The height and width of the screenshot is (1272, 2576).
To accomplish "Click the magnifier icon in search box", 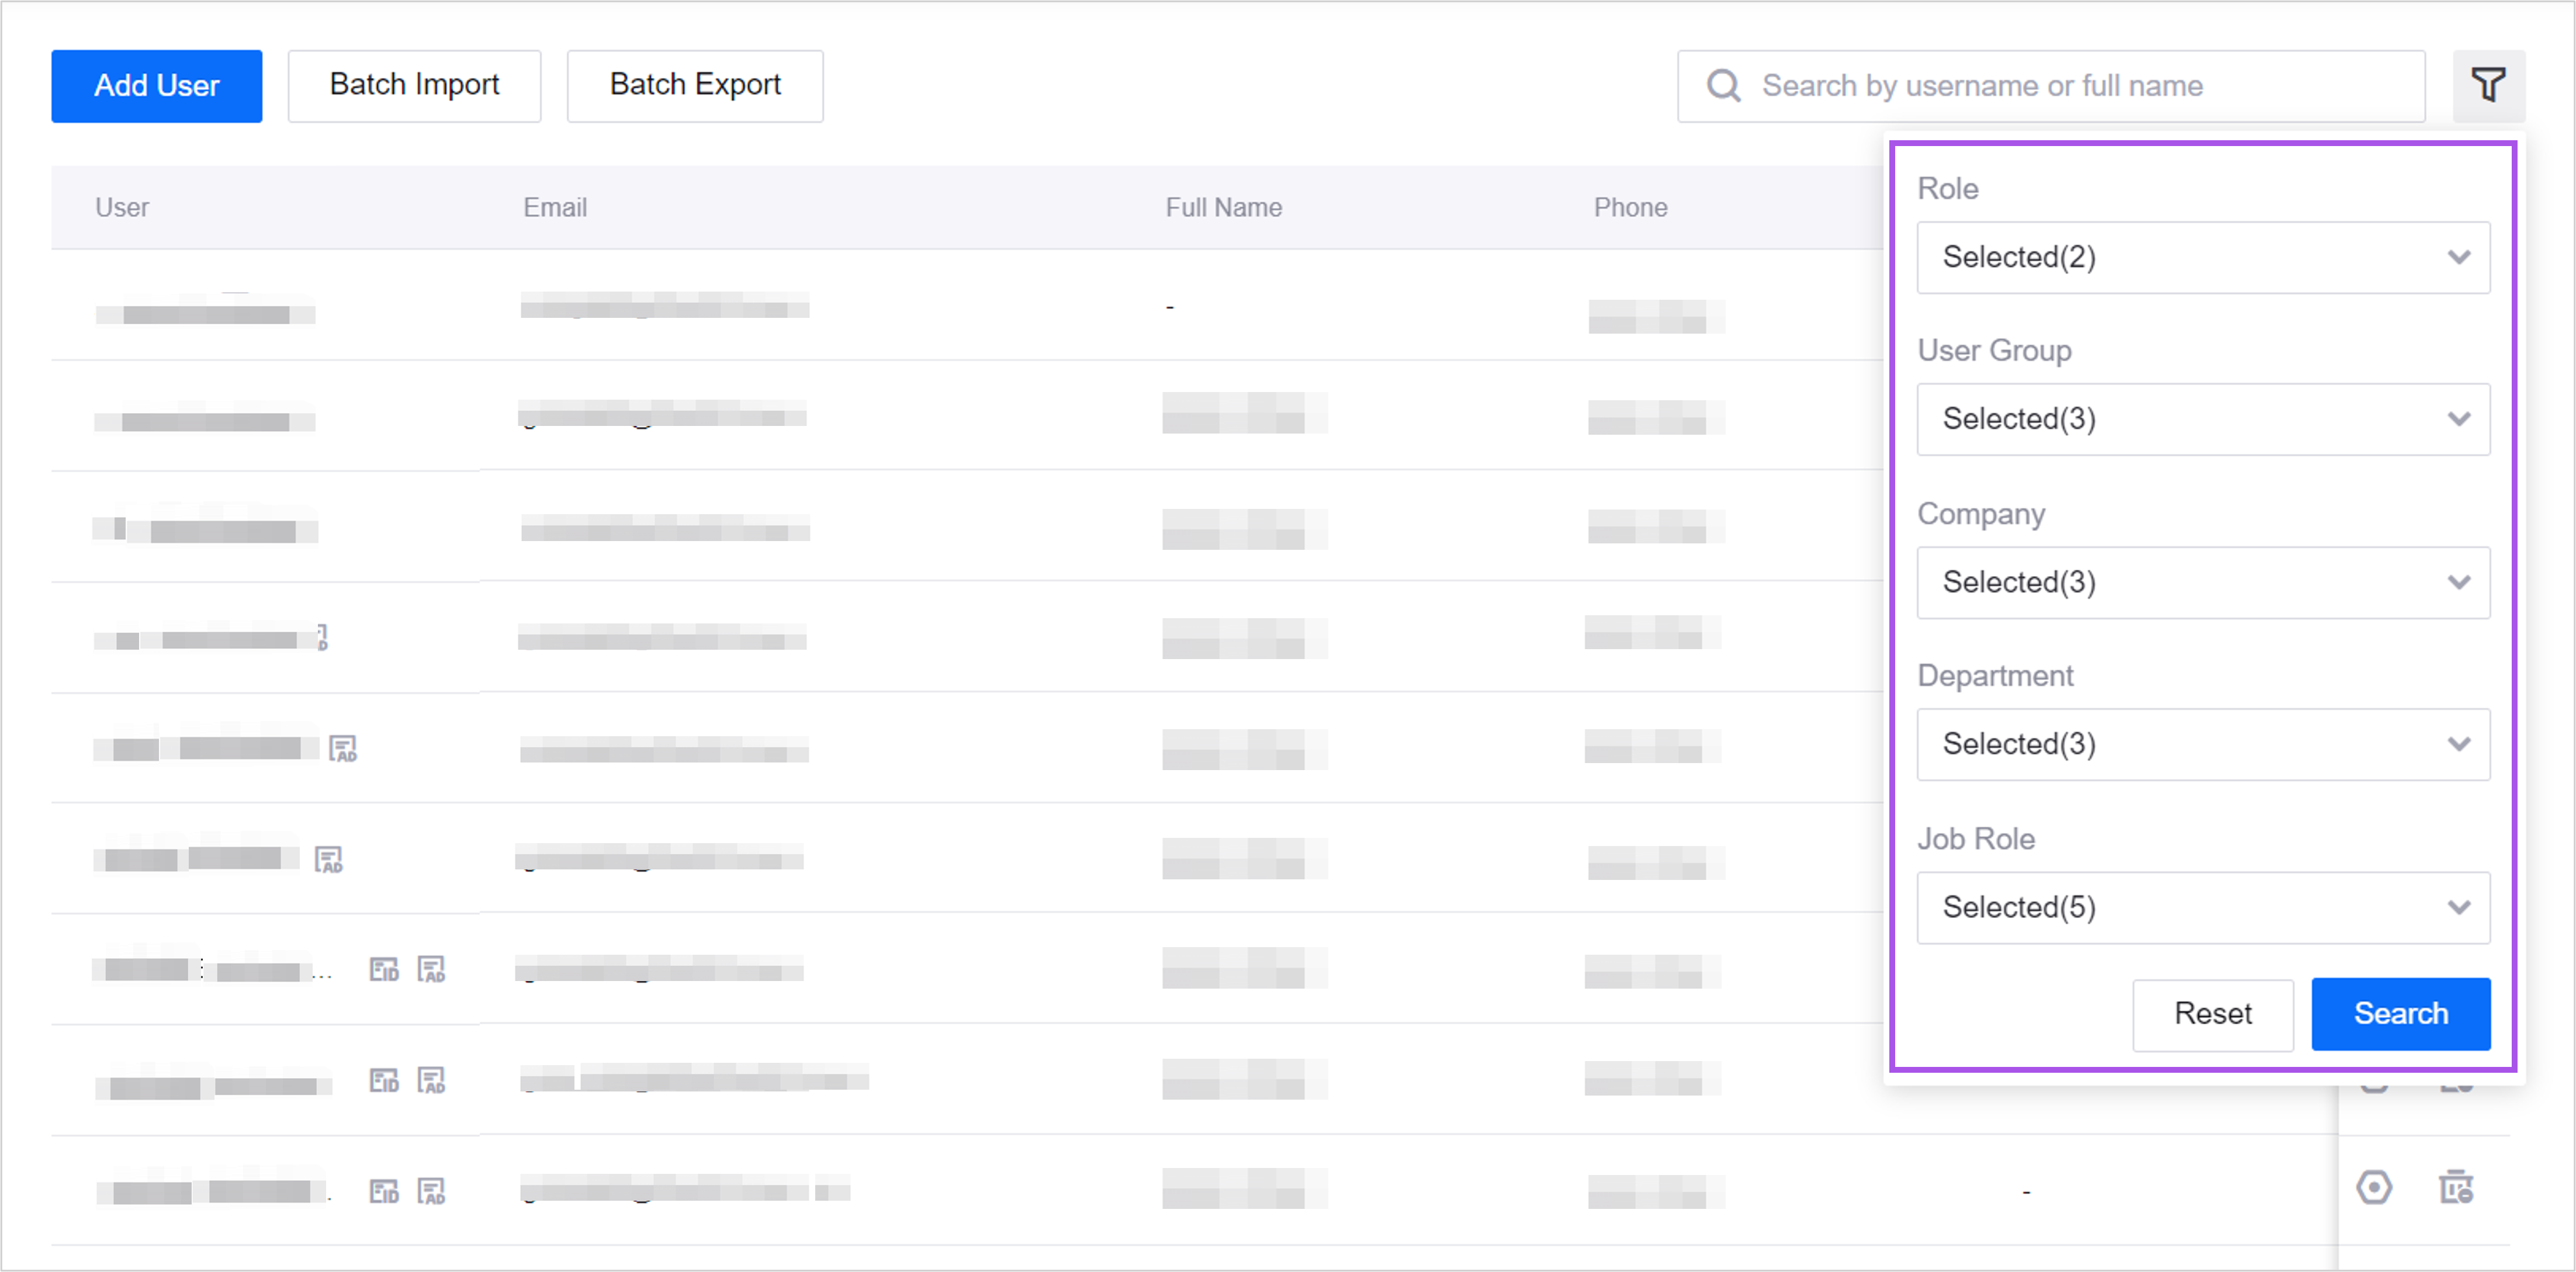I will coord(1723,86).
